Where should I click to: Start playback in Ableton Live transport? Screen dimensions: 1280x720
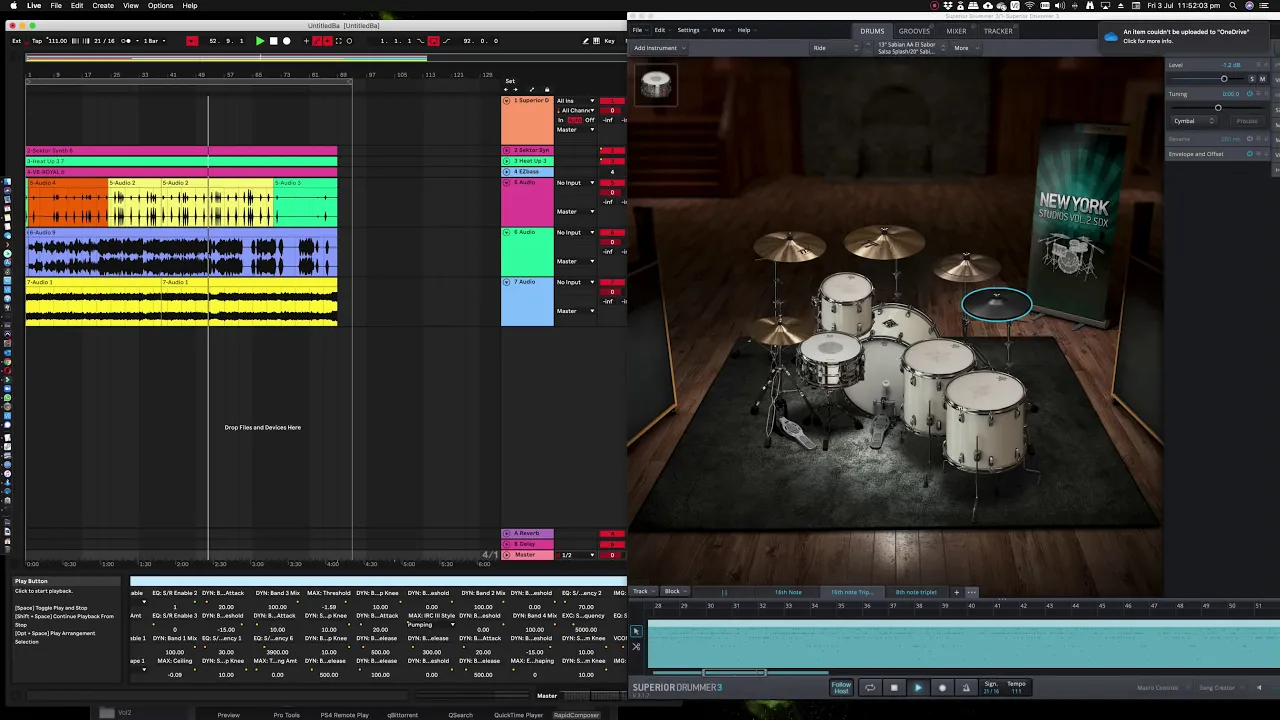coord(260,41)
